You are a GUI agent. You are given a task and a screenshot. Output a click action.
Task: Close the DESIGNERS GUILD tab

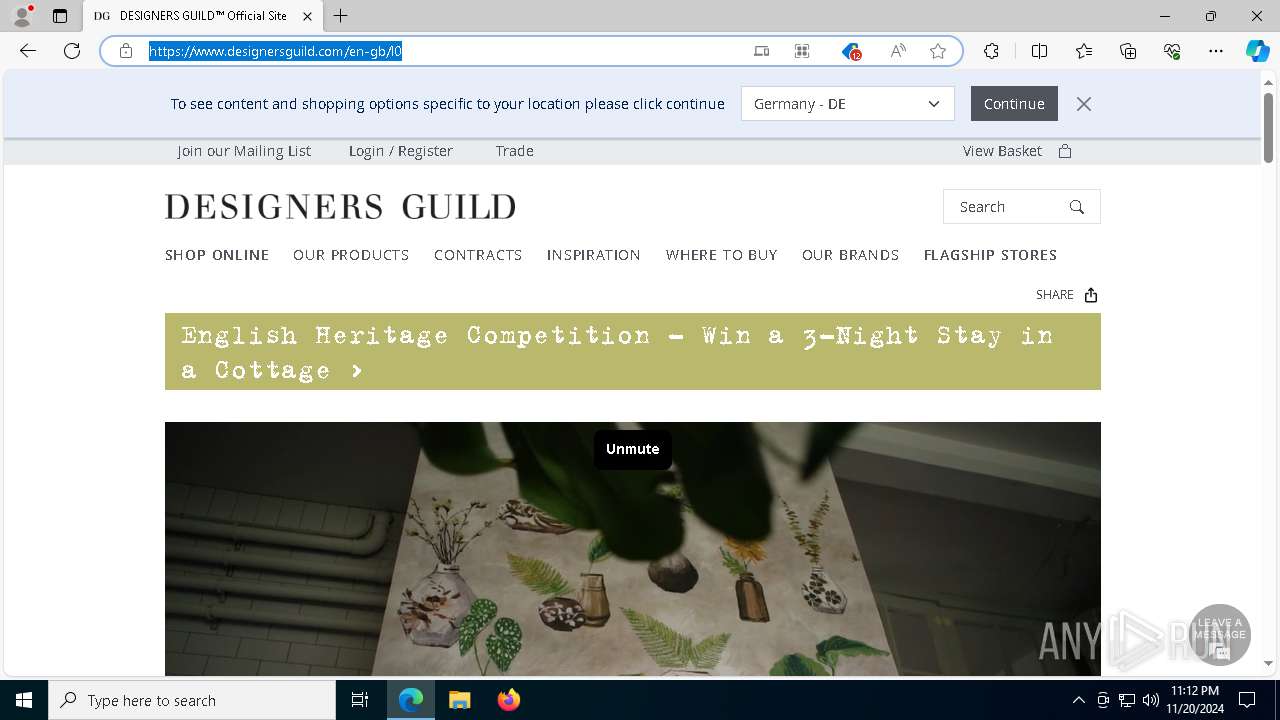click(308, 16)
